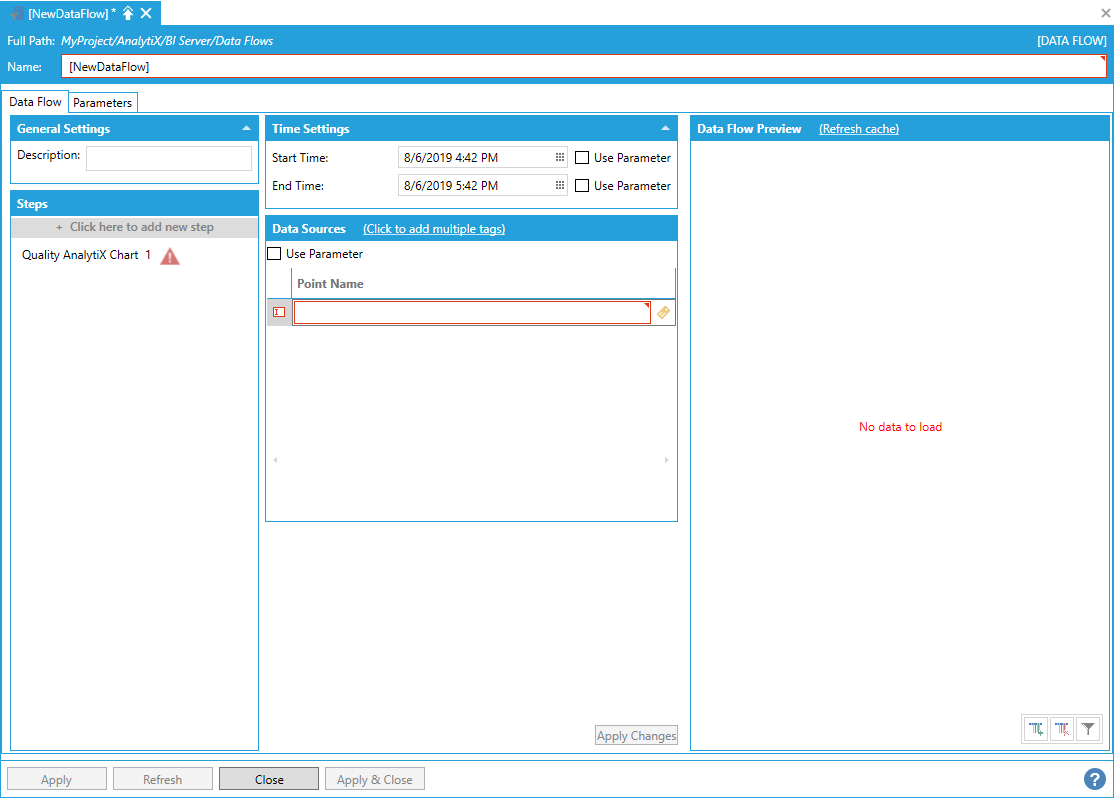Image resolution: width=1116 pixels, height=798 pixels.
Task: Click the Description input field
Action: coord(169,159)
